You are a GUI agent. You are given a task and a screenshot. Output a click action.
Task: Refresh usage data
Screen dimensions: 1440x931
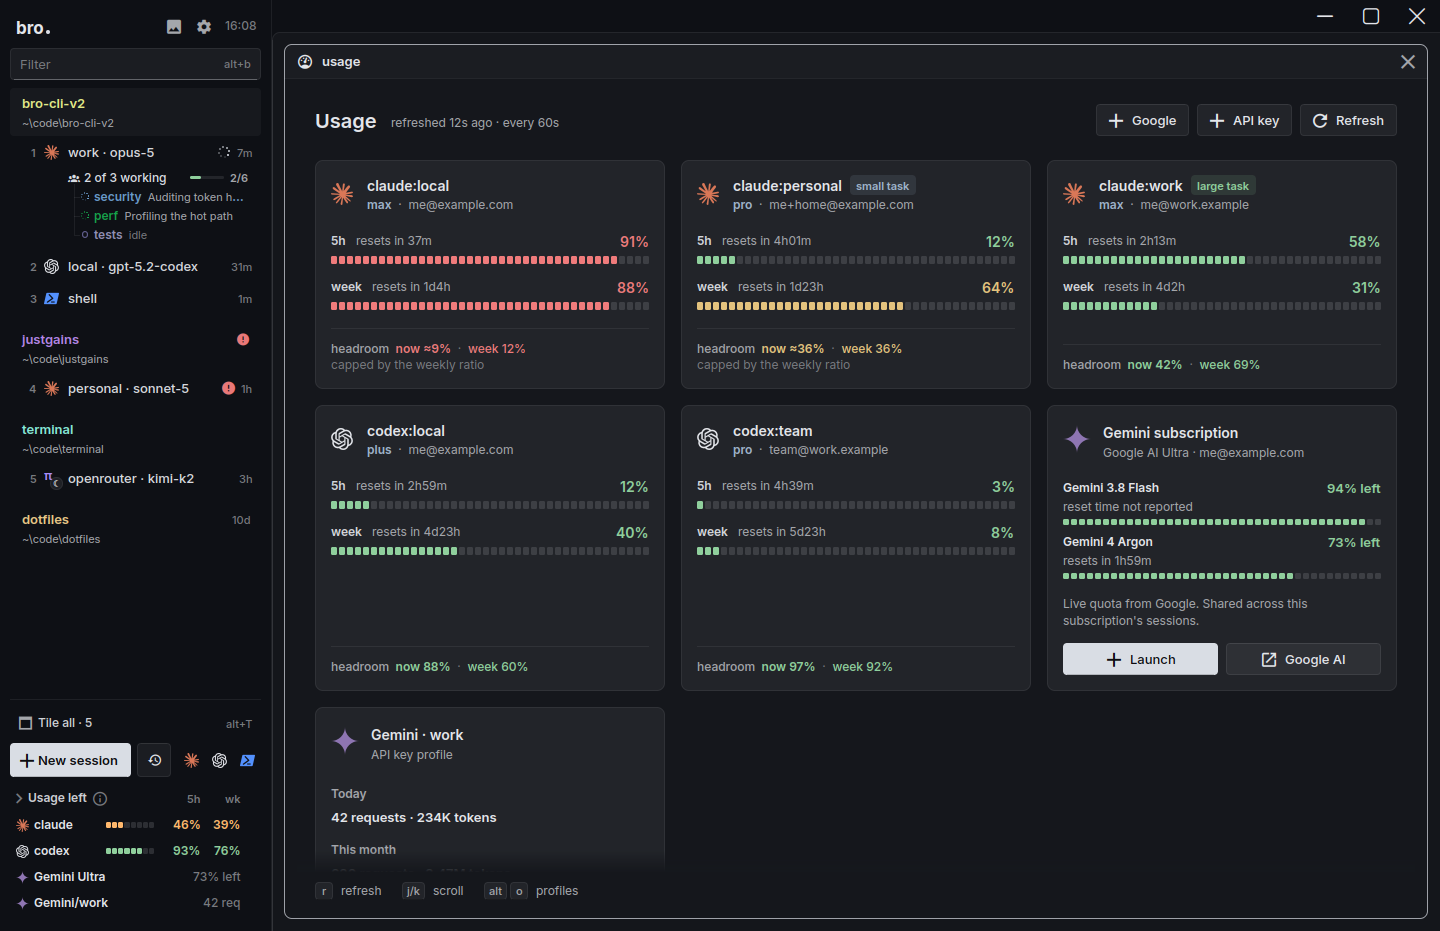[x=1348, y=120]
